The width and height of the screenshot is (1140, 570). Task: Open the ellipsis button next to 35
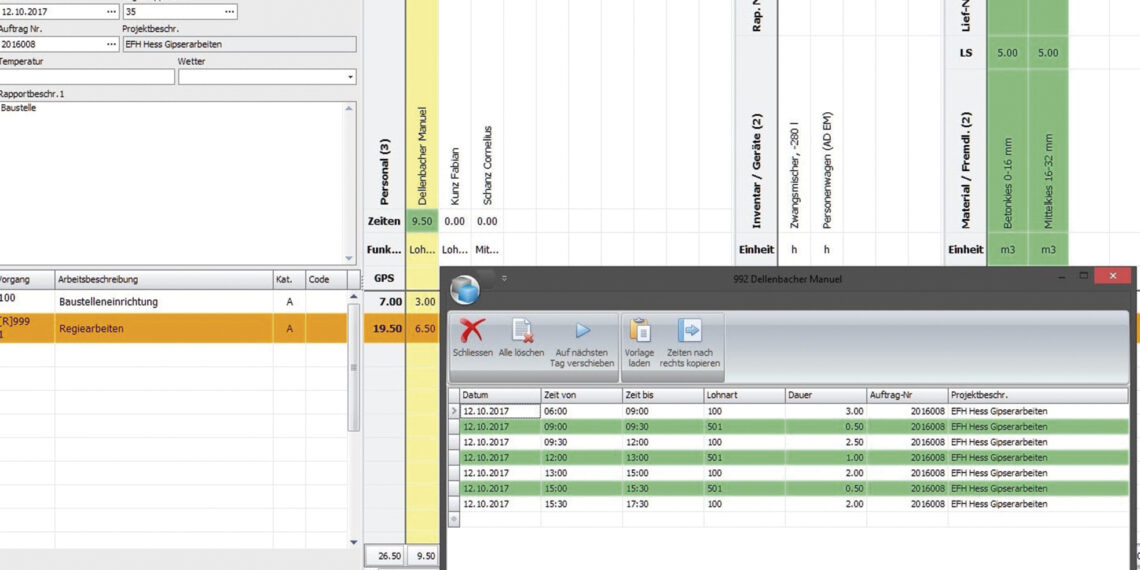(230, 12)
